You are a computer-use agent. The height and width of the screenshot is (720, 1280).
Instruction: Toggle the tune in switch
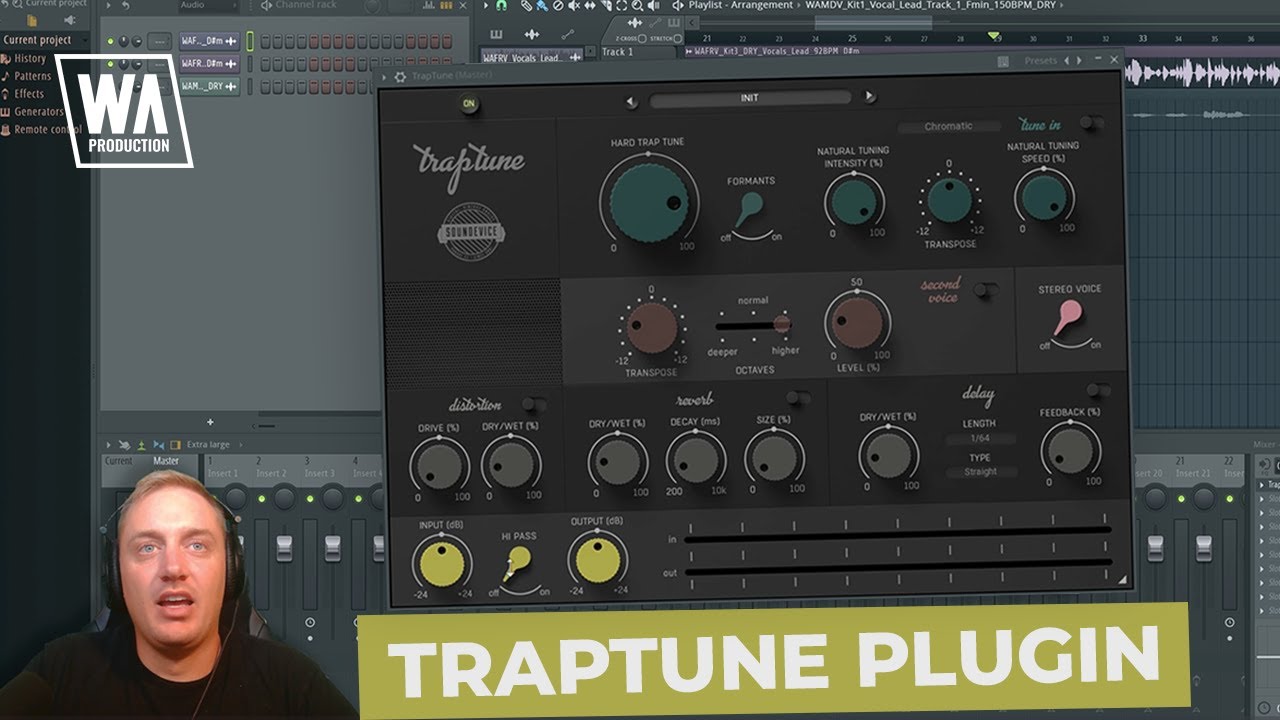click(x=1091, y=122)
